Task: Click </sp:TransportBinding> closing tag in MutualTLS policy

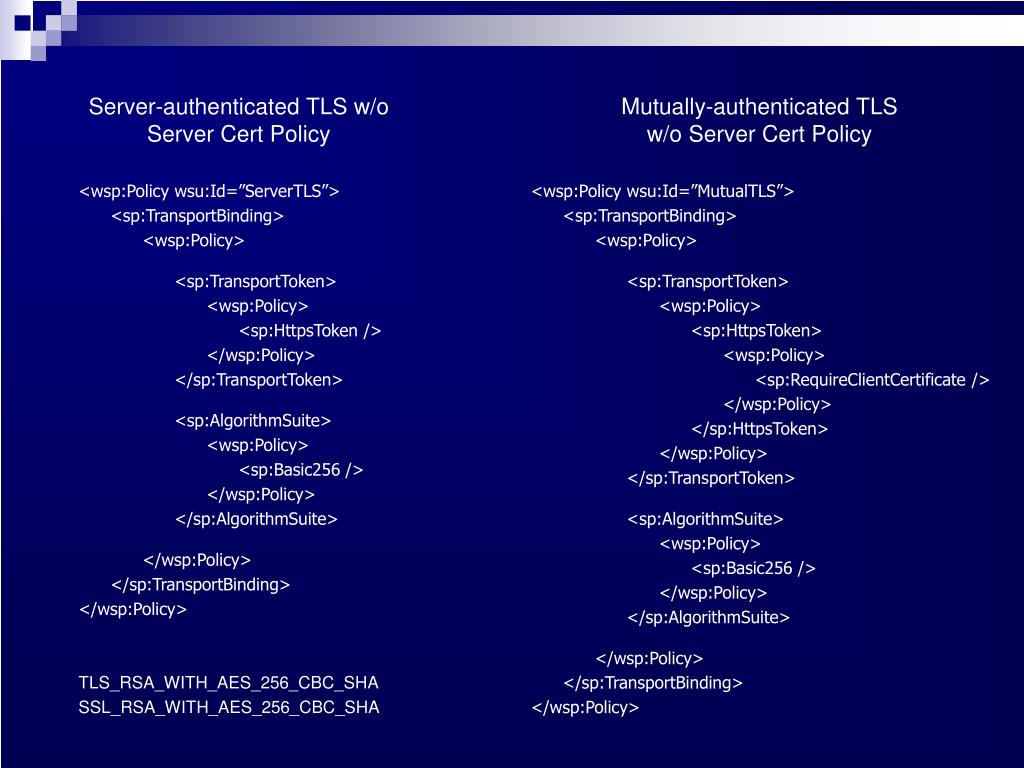Action: (653, 683)
